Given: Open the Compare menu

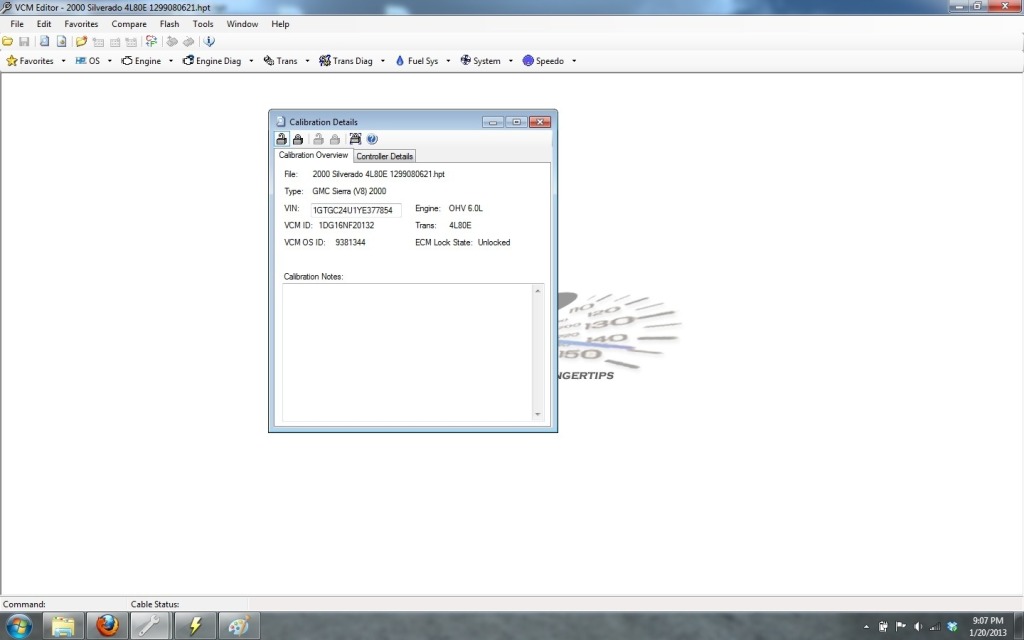Looking at the screenshot, I should tap(129, 24).
